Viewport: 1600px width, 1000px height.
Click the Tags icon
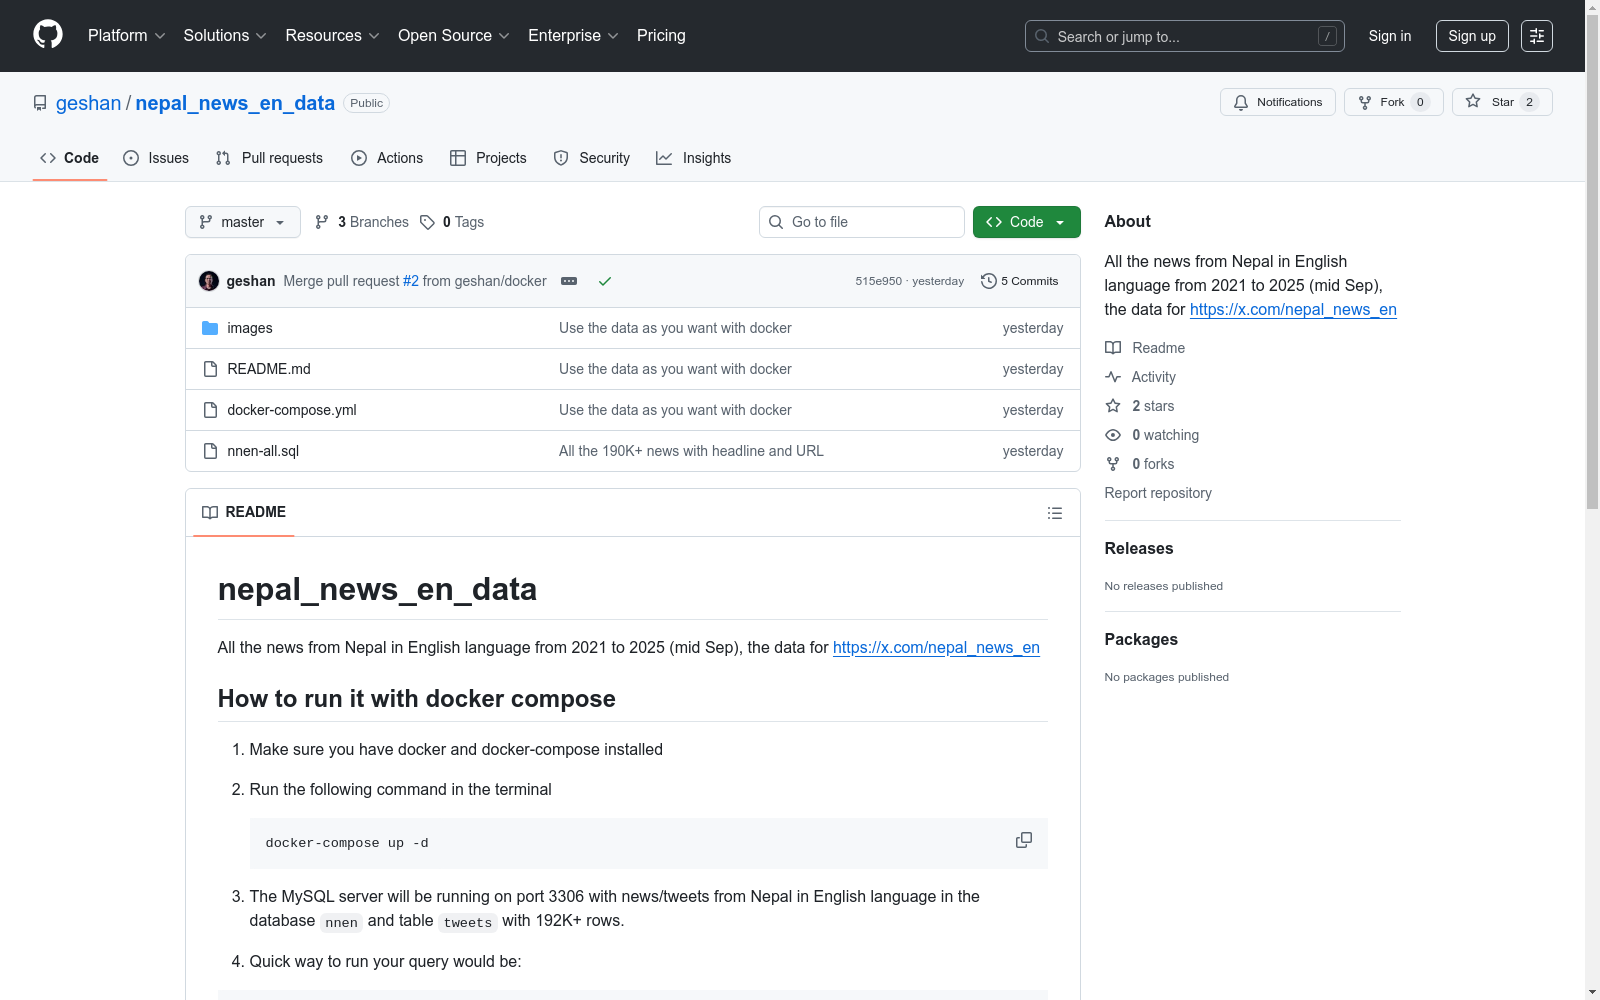tap(428, 222)
